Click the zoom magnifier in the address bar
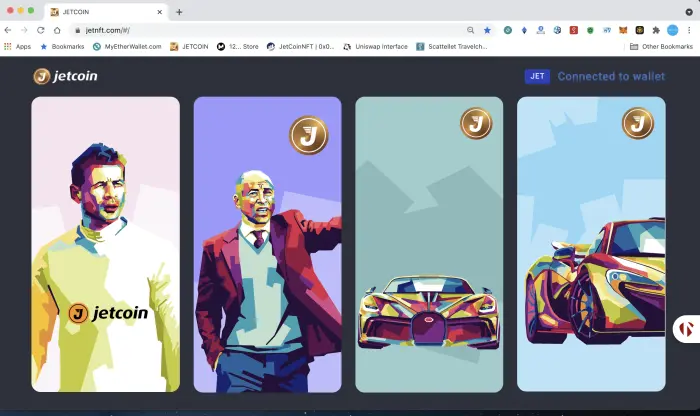 [x=471, y=30]
